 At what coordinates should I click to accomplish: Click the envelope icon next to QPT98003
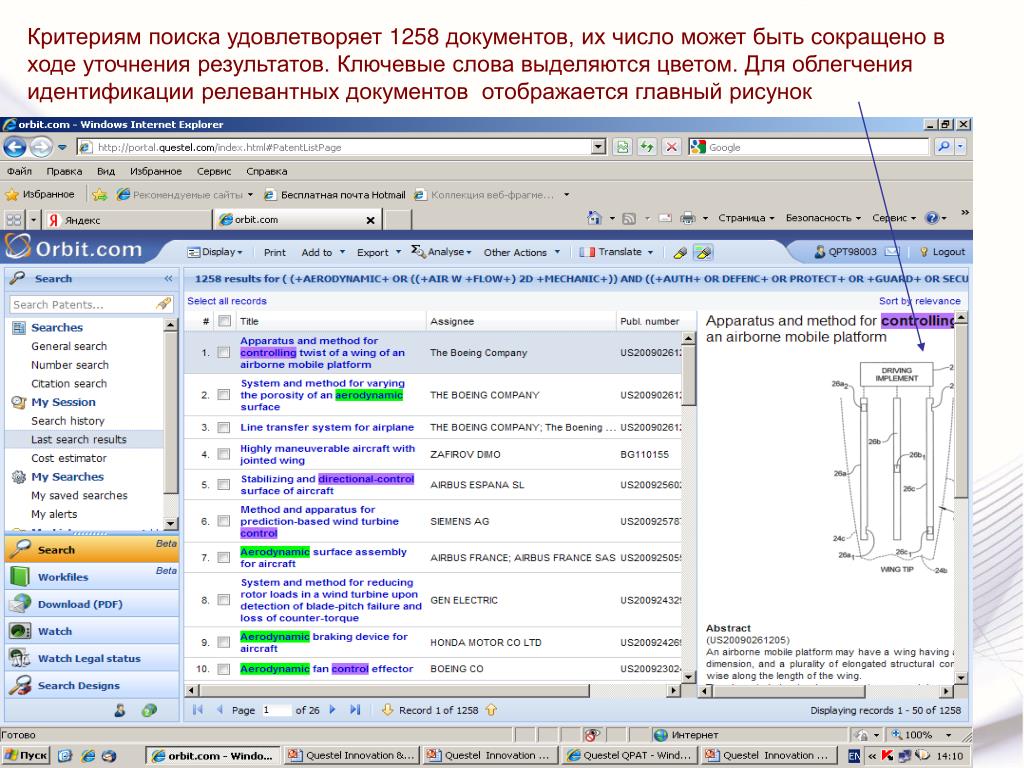coord(892,251)
